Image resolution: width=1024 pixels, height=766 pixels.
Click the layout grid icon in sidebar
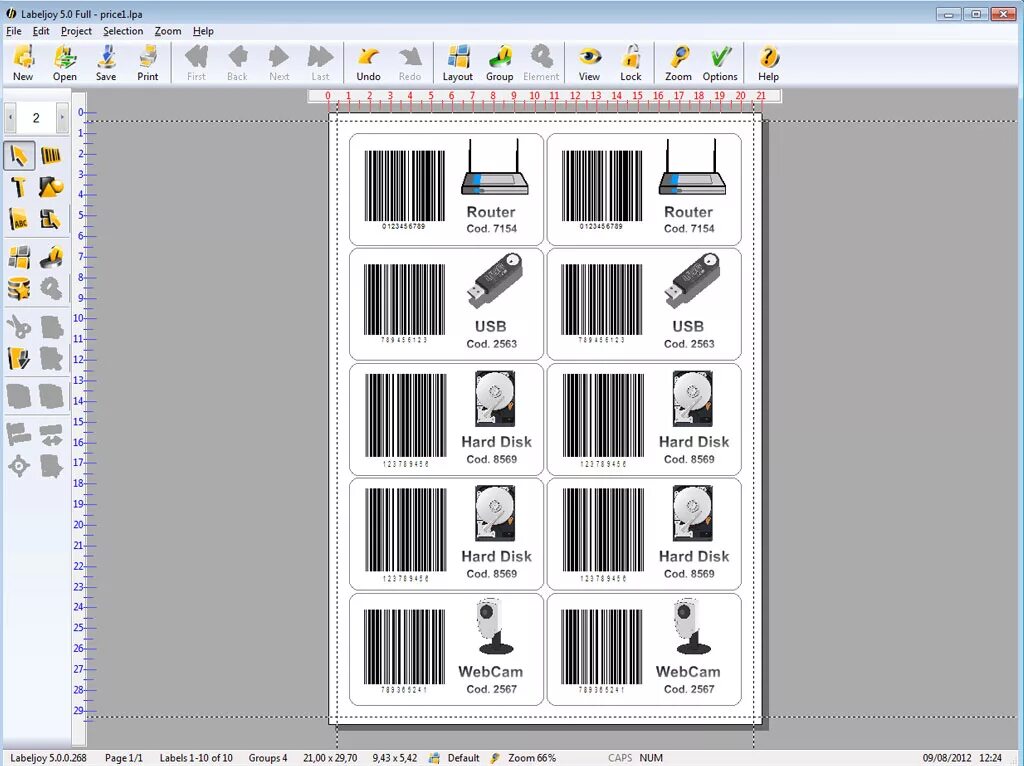pyautogui.click(x=19, y=257)
